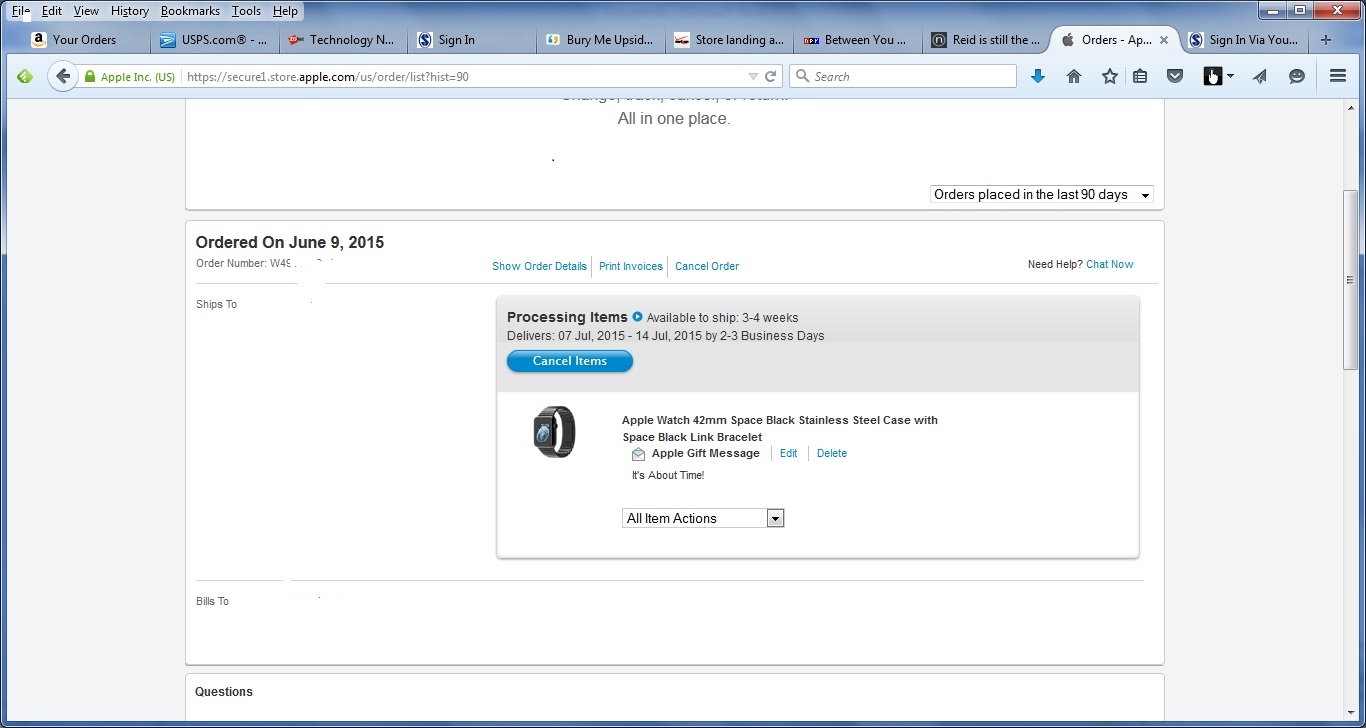Click the blue arrow icon beside Processing Items
This screenshot has width=1366, height=728.
(x=637, y=317)
